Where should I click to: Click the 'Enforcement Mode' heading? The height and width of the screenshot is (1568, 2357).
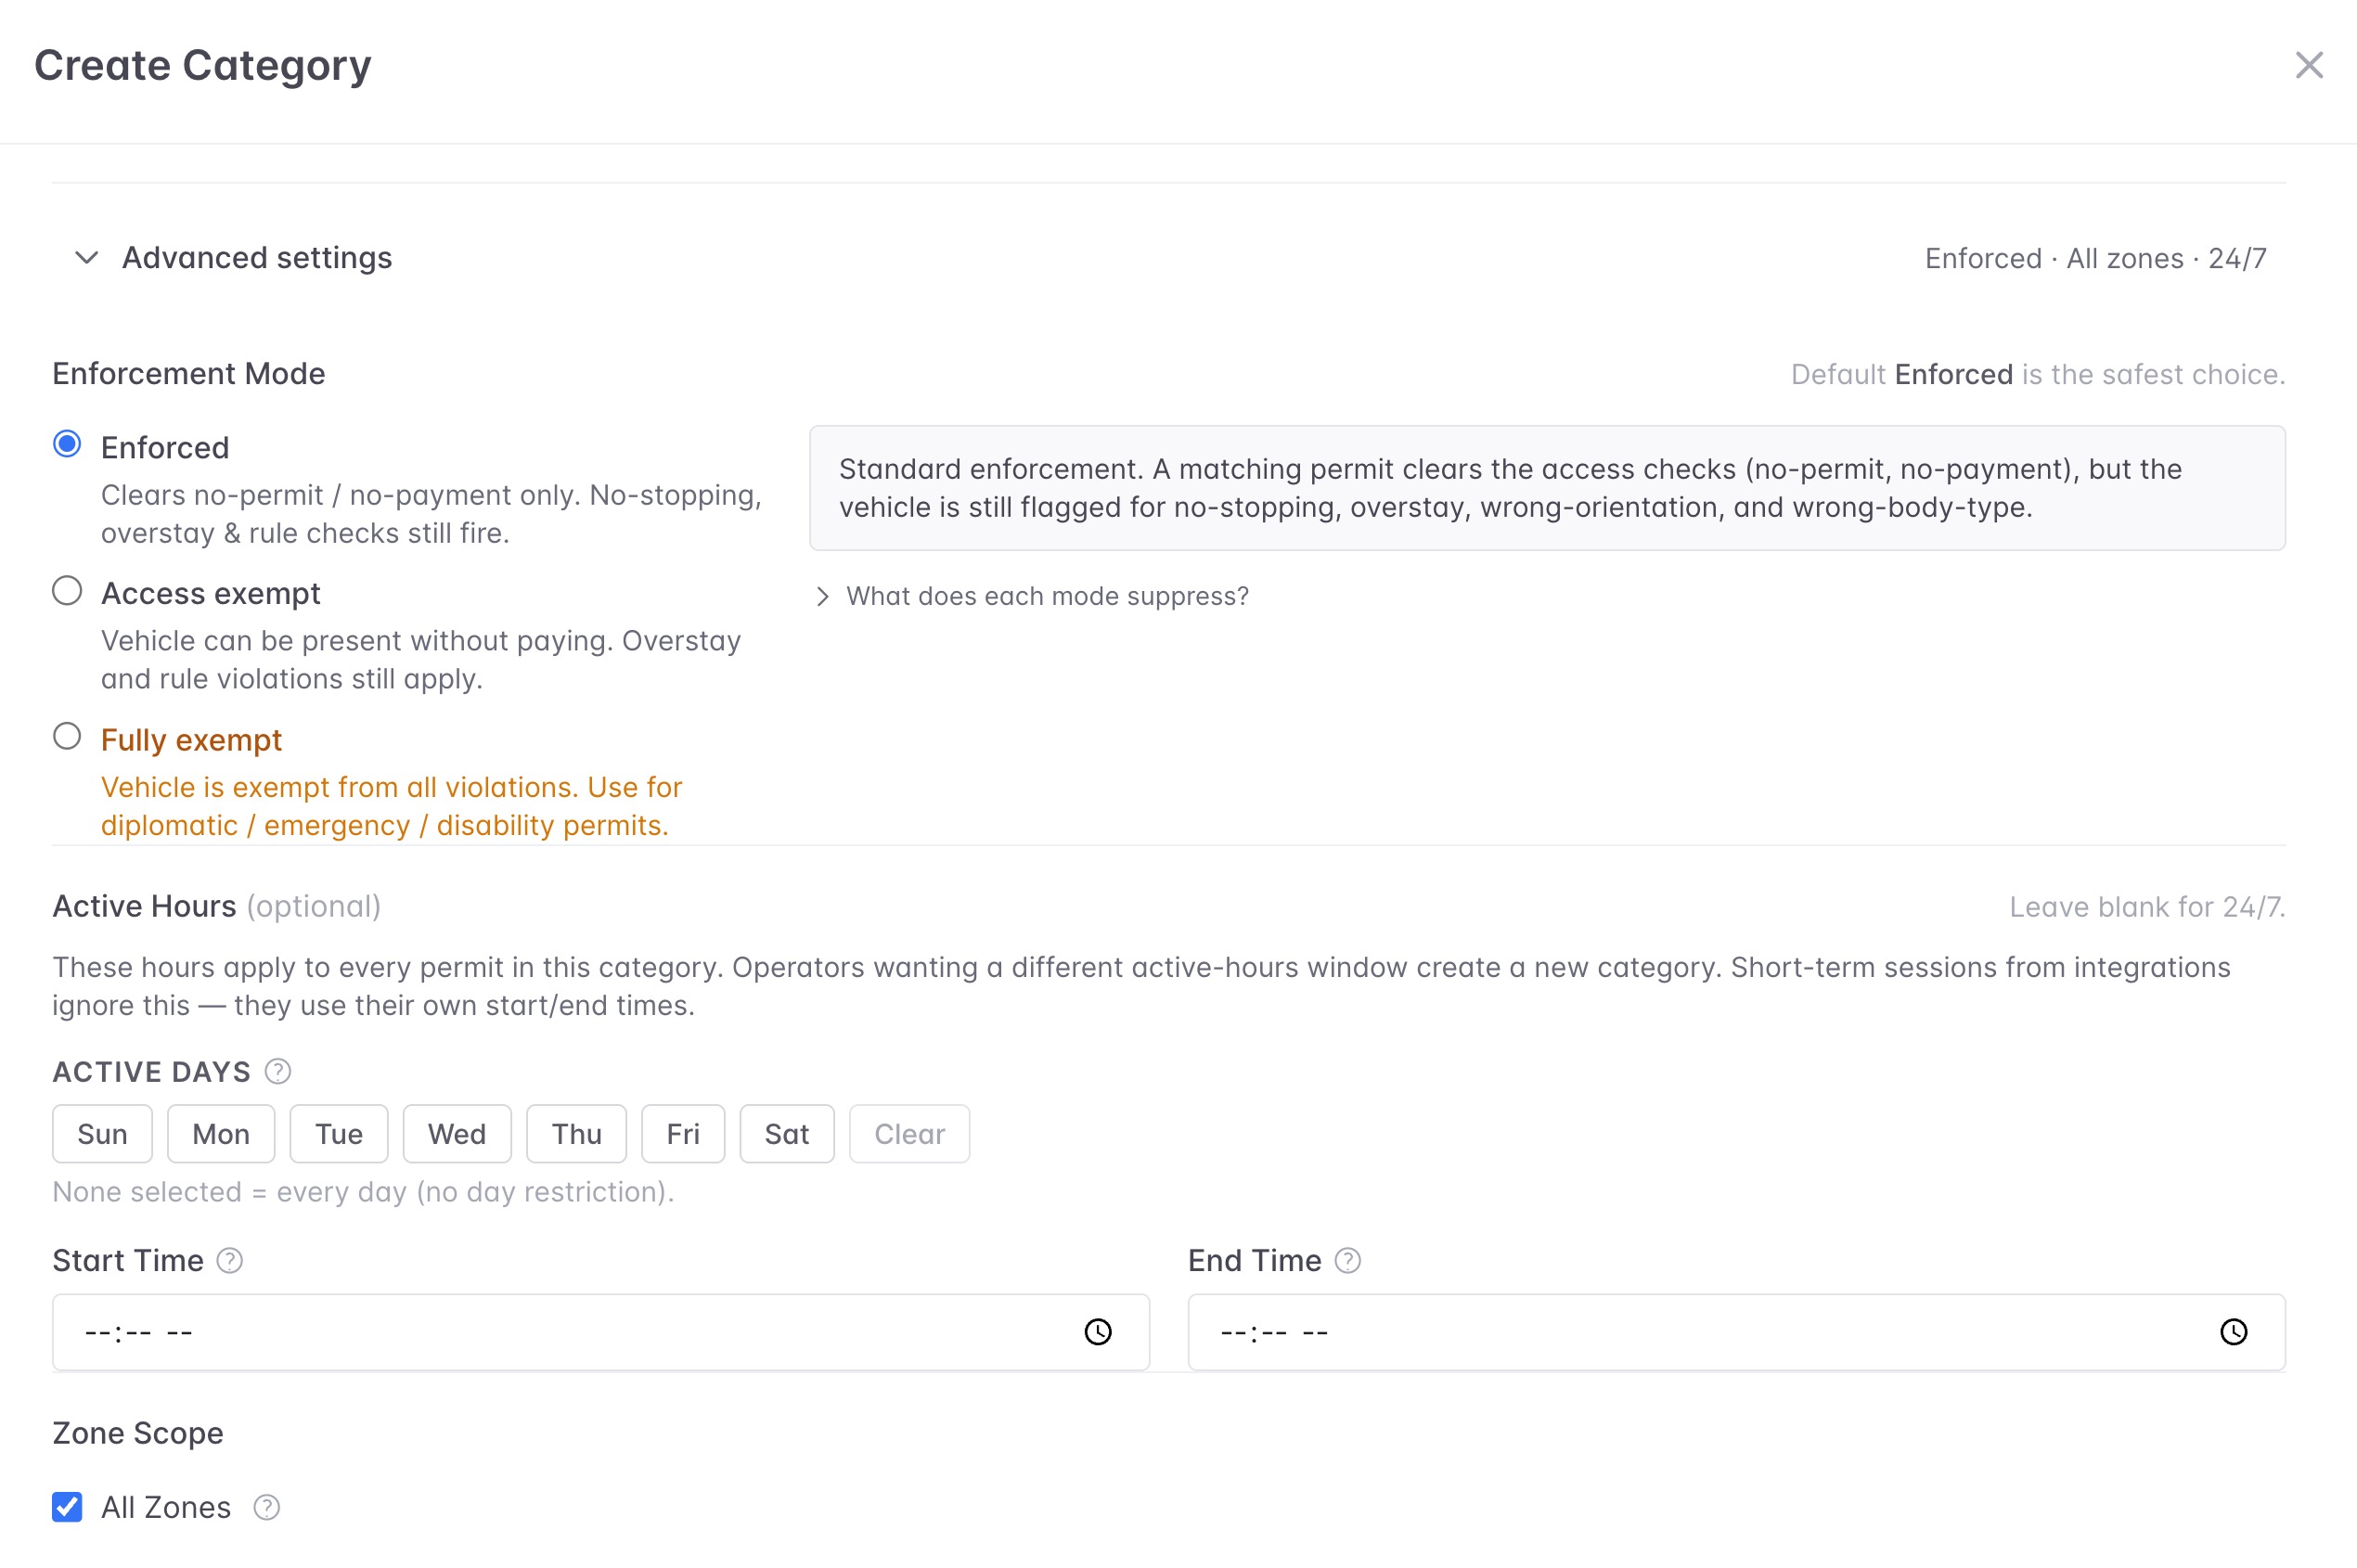(189, 374)
